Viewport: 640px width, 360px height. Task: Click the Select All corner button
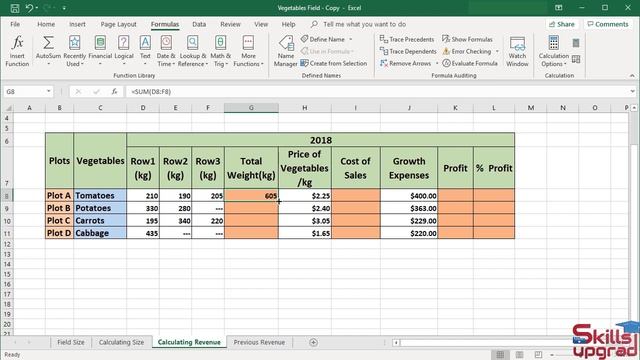click(7, 108)
